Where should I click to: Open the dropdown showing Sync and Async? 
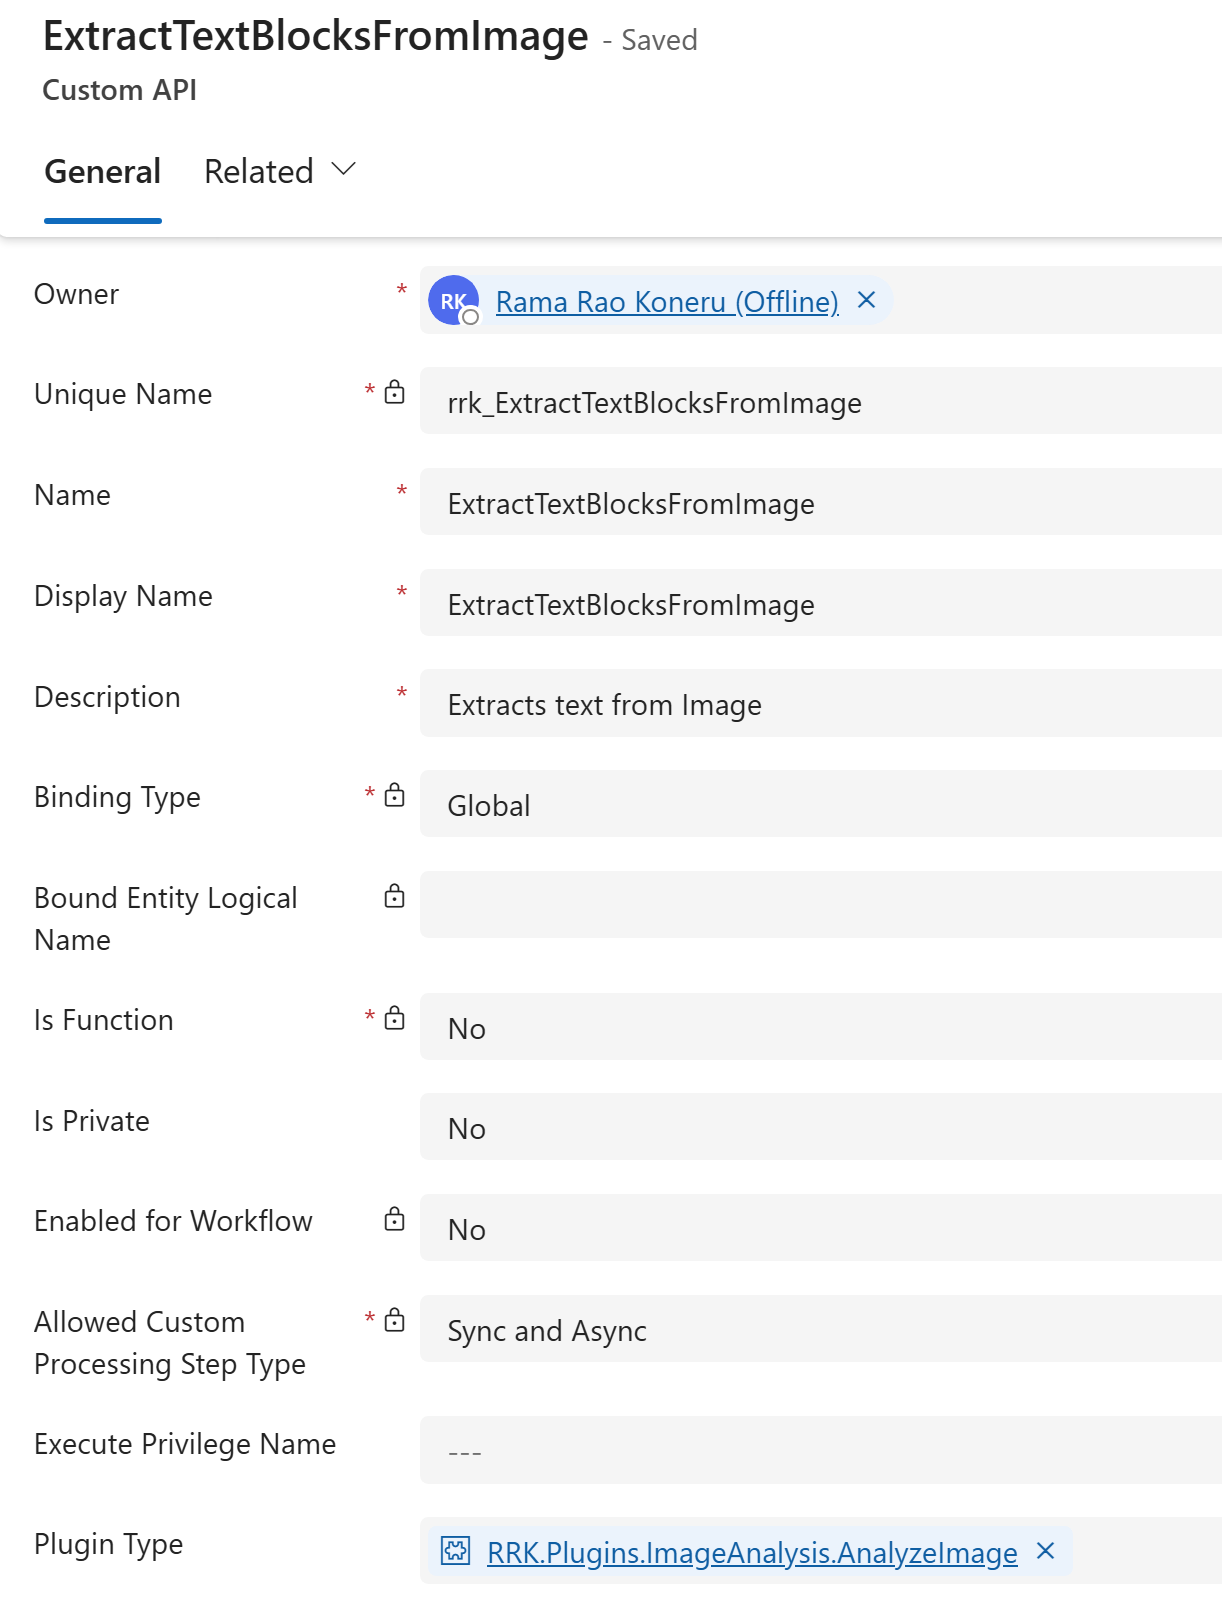click(x=821, y=1329)
